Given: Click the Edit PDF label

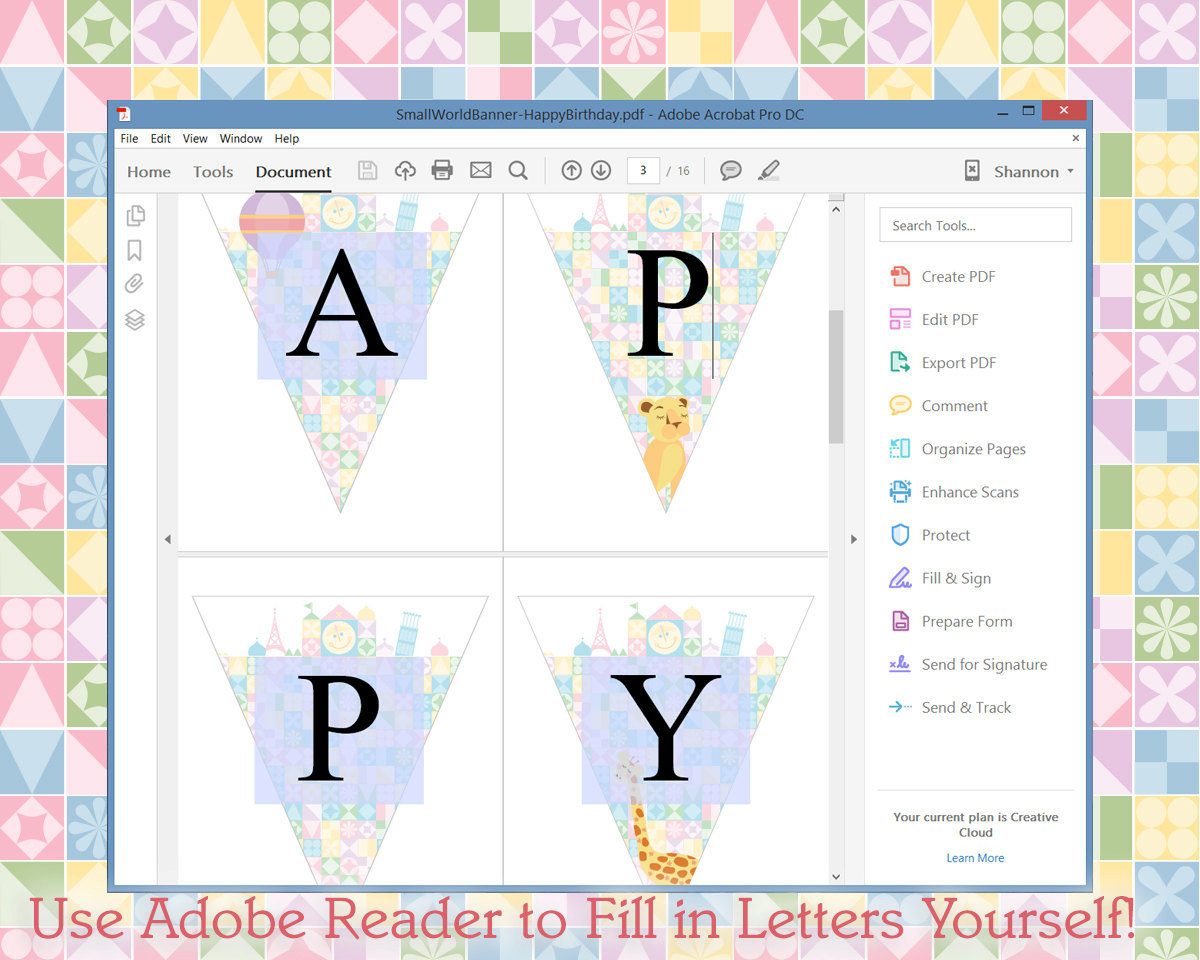Looking at the screenshot, I should (x=950, y=320).
